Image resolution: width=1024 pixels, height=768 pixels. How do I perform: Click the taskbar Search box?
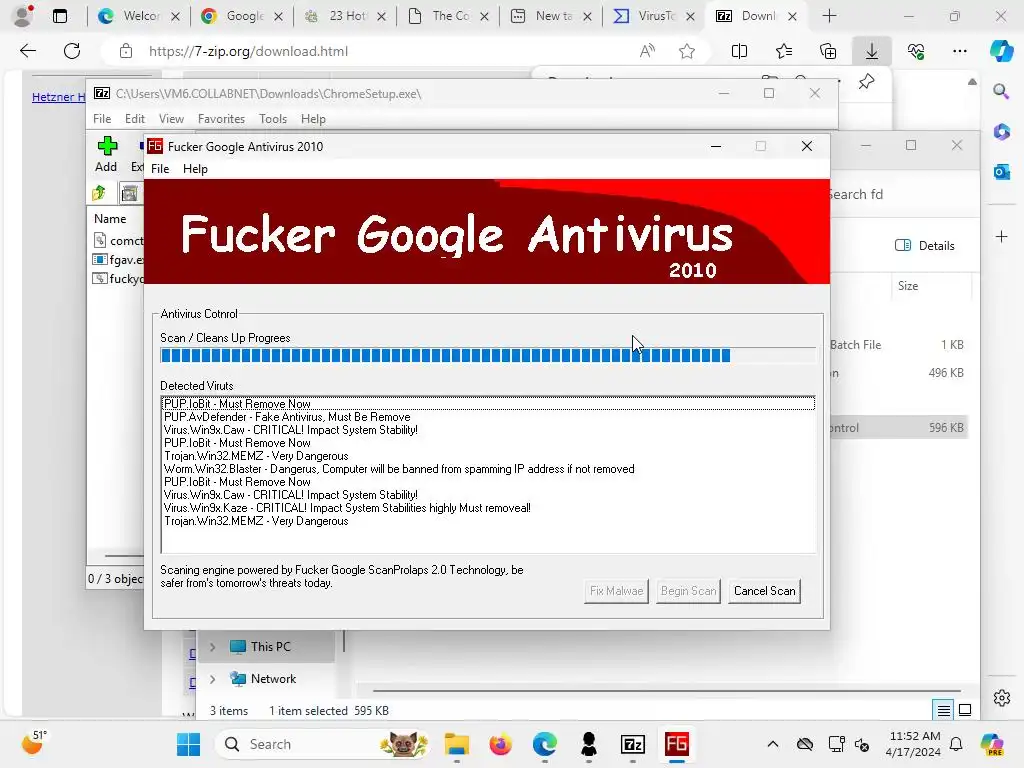click(x=323, y=744)
